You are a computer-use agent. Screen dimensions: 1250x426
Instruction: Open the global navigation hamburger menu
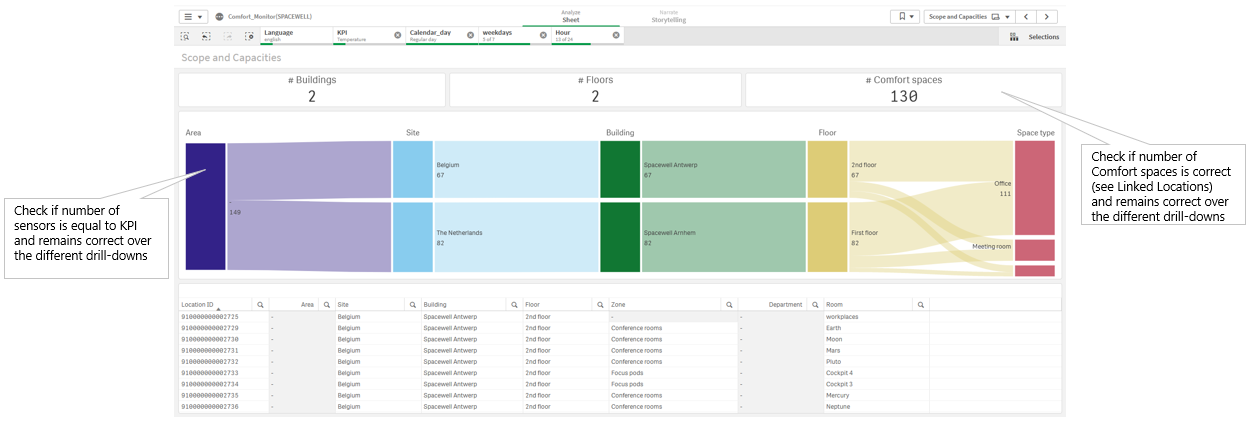193,17
